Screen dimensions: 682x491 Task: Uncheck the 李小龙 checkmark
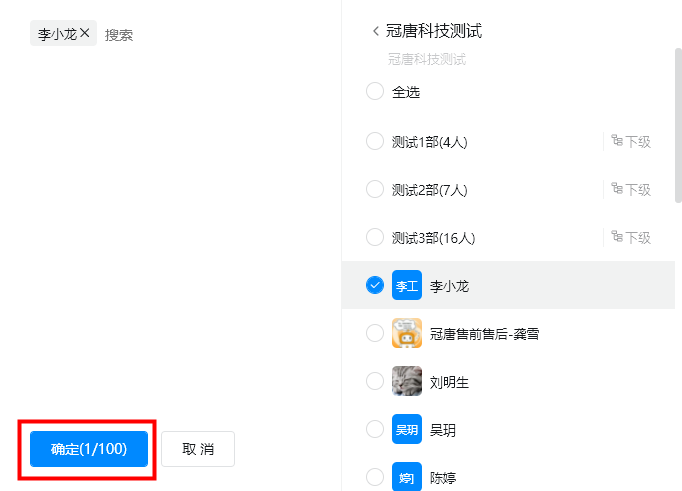[x=375, y=285]
